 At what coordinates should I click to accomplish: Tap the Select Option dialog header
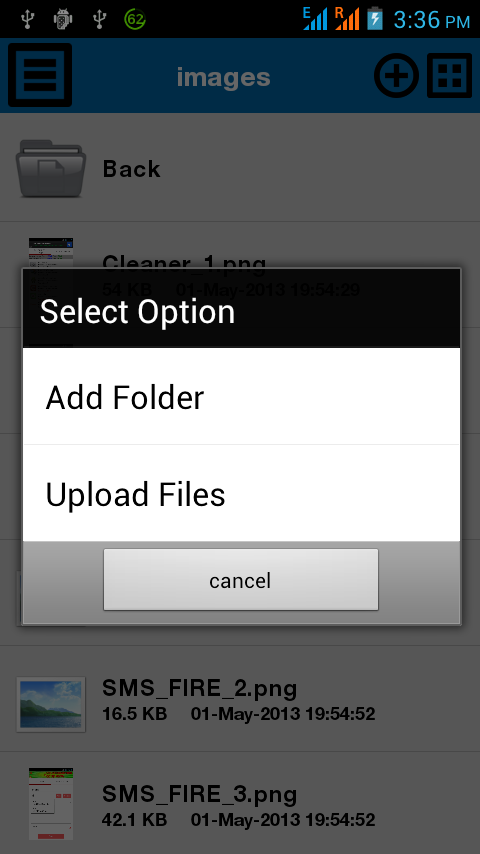(x=241, y=308)
